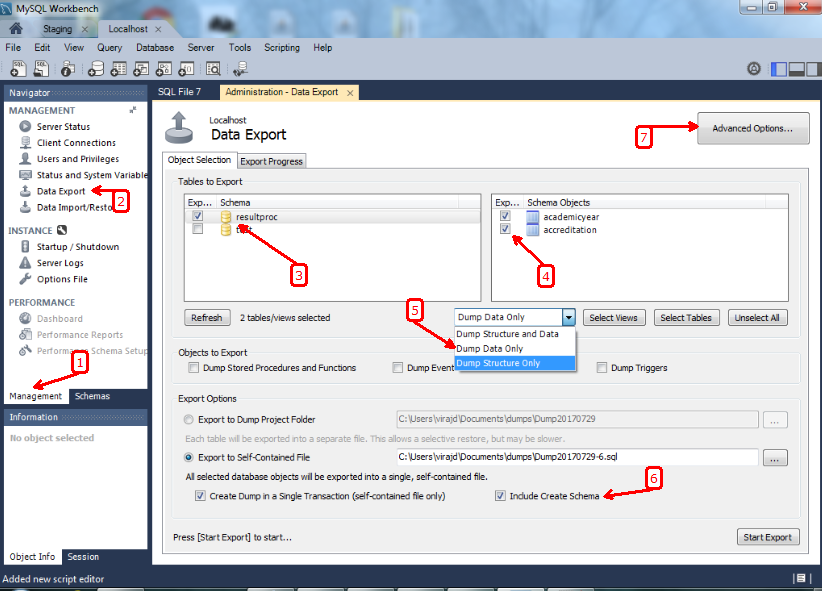Reconnect to DBMS toolbar icon
822x591 pixels.
tap(241, 69)
